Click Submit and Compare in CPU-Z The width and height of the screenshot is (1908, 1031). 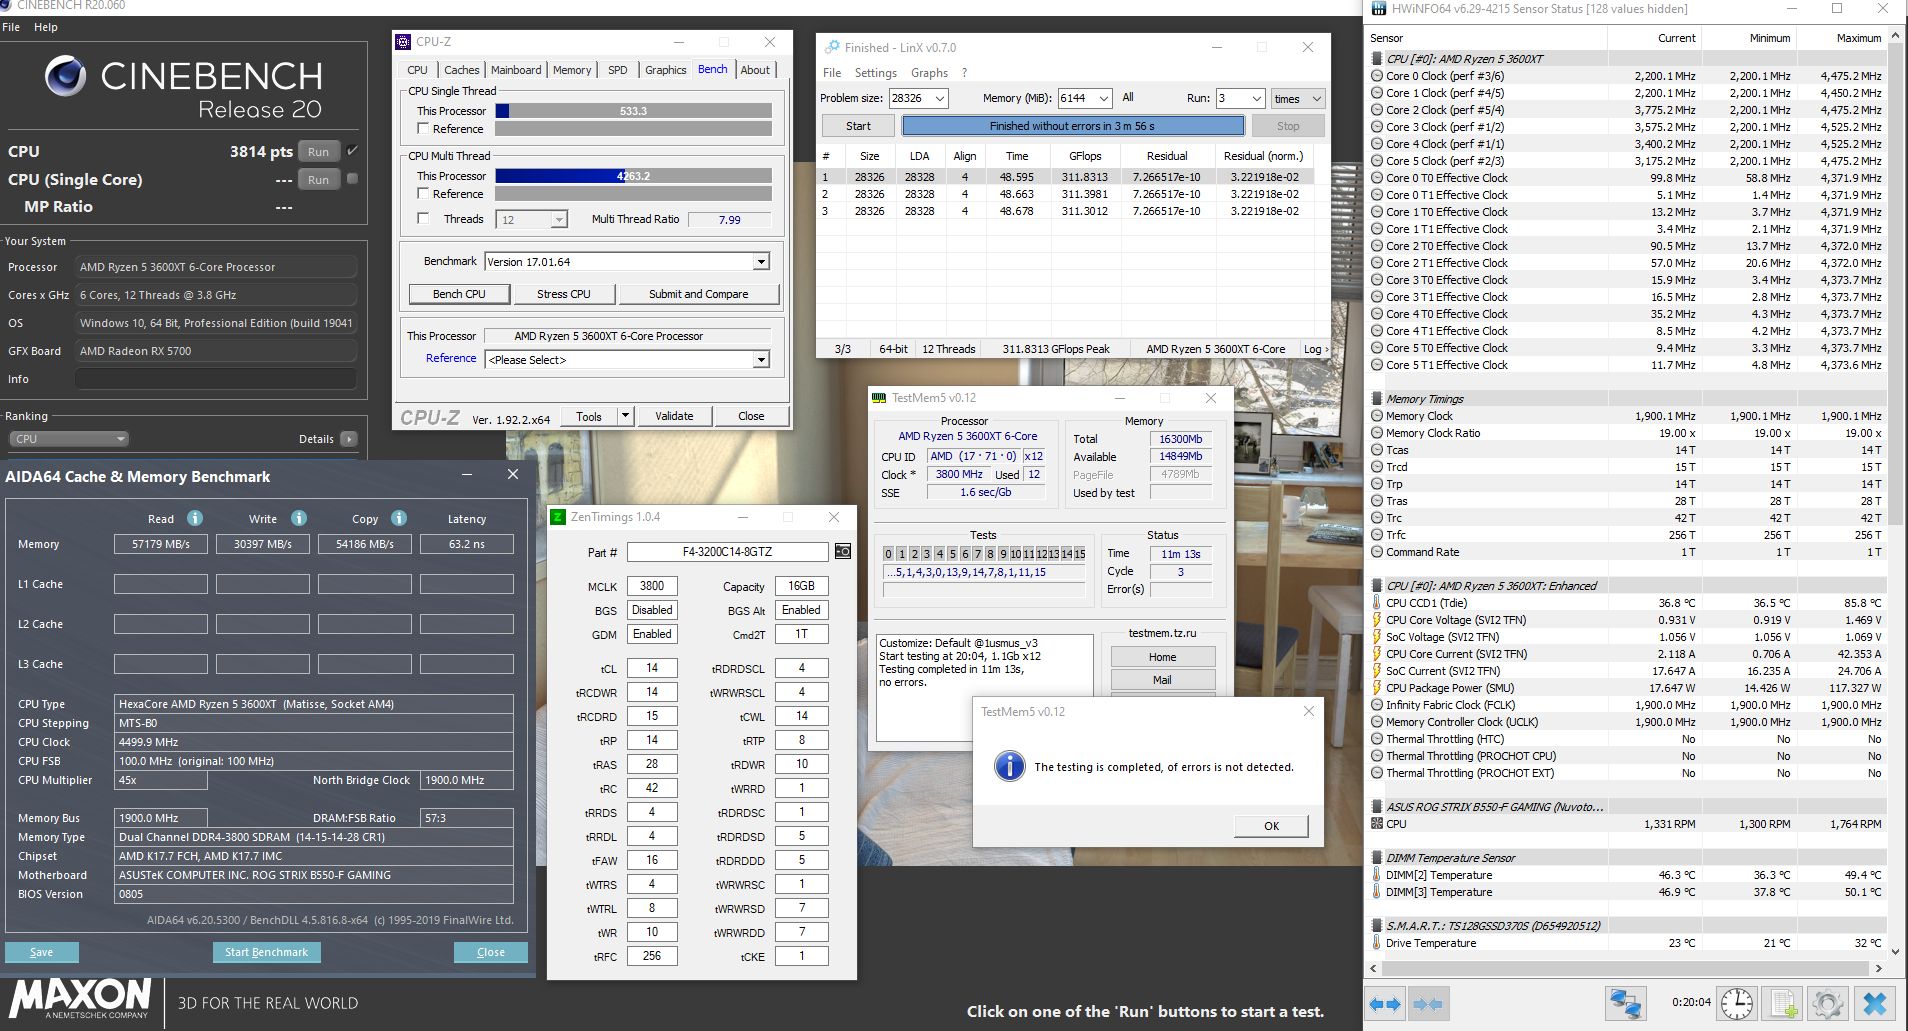[x=698, y=294]
